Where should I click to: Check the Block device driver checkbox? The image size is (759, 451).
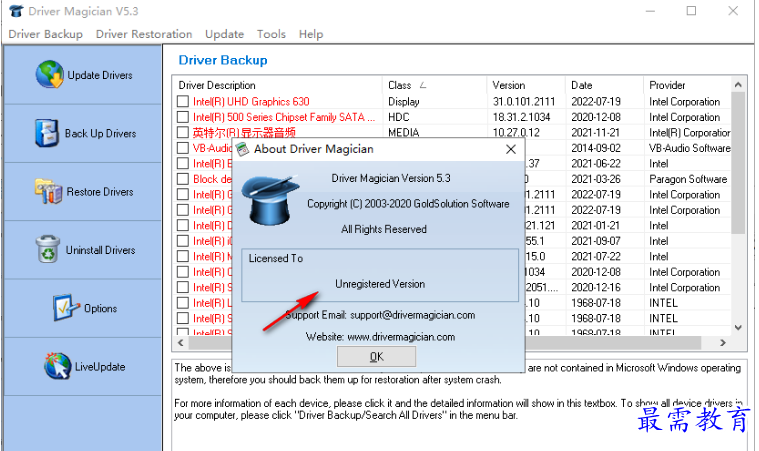coord(183,179)
